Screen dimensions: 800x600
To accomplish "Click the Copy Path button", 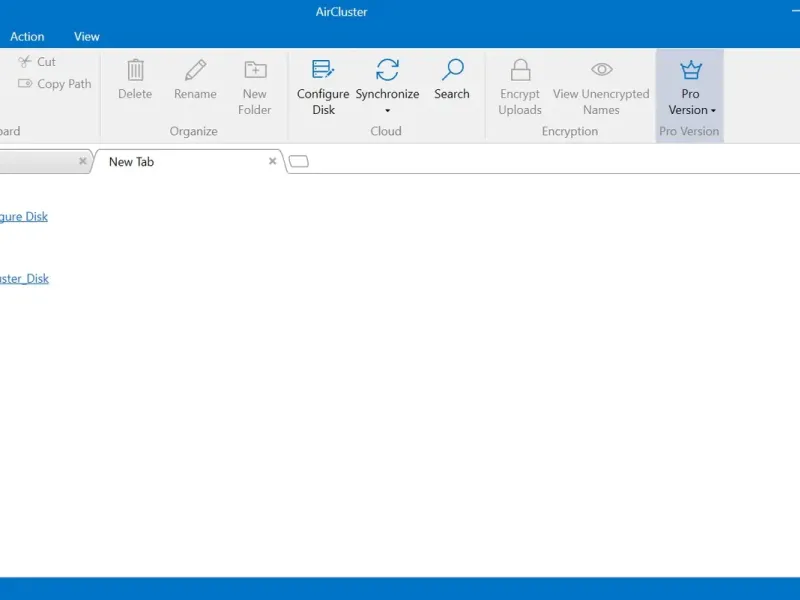I will [55, 84].
